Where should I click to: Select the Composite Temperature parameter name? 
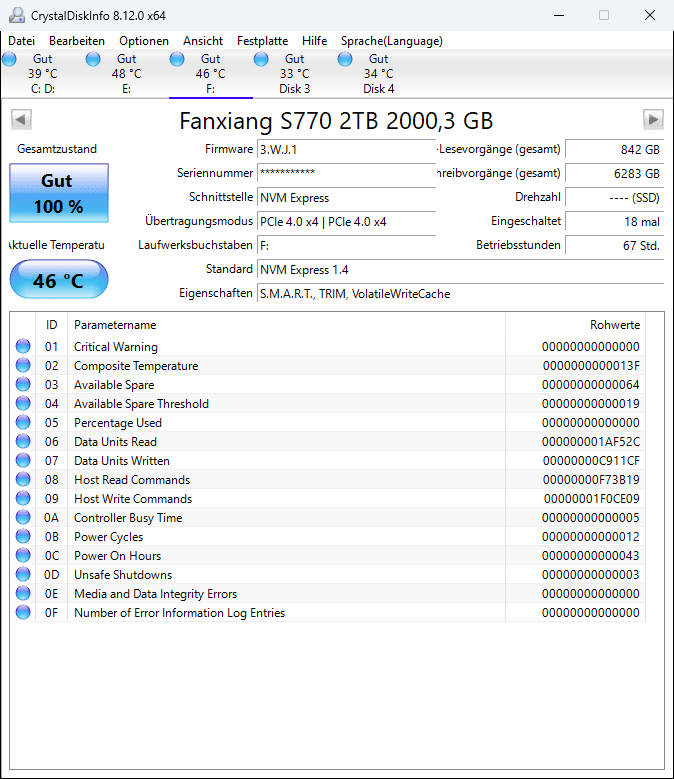pyautogui.click(x=136, y=366)
